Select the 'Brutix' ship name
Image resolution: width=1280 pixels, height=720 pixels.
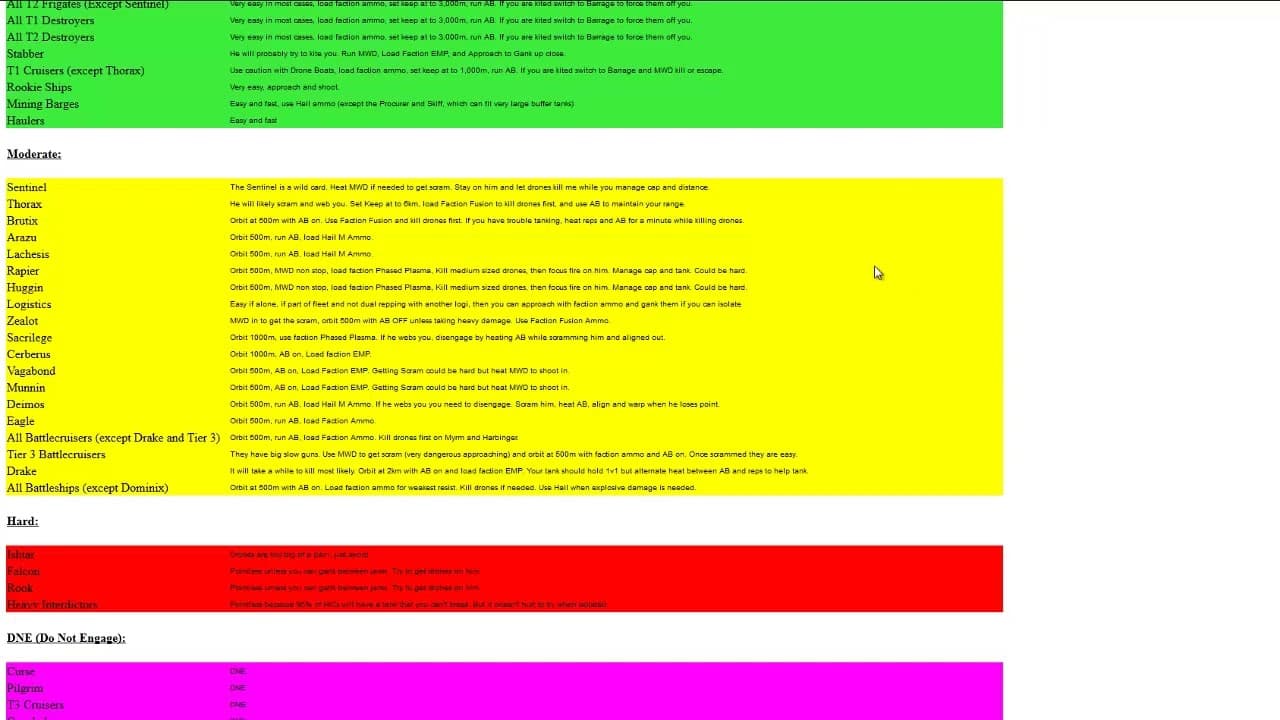point(22,221)
